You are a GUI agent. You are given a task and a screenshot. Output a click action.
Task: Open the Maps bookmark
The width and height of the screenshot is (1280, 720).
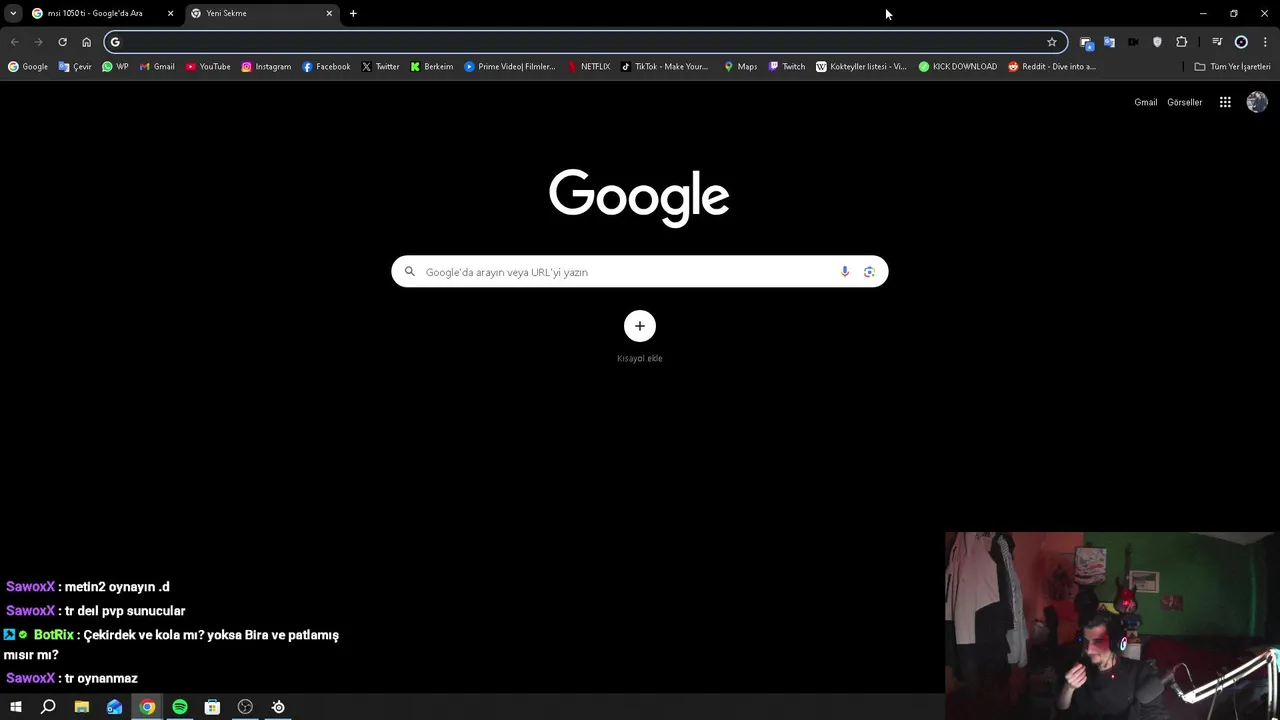(x=741, y=67)
